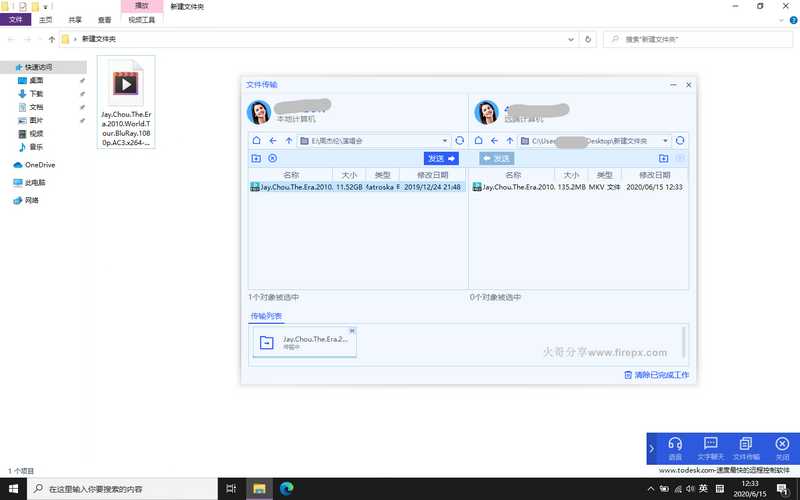Open the Windows Start menu
This screenshot has height=500, width=800.
pyautogui.click(x=13, y=489)
